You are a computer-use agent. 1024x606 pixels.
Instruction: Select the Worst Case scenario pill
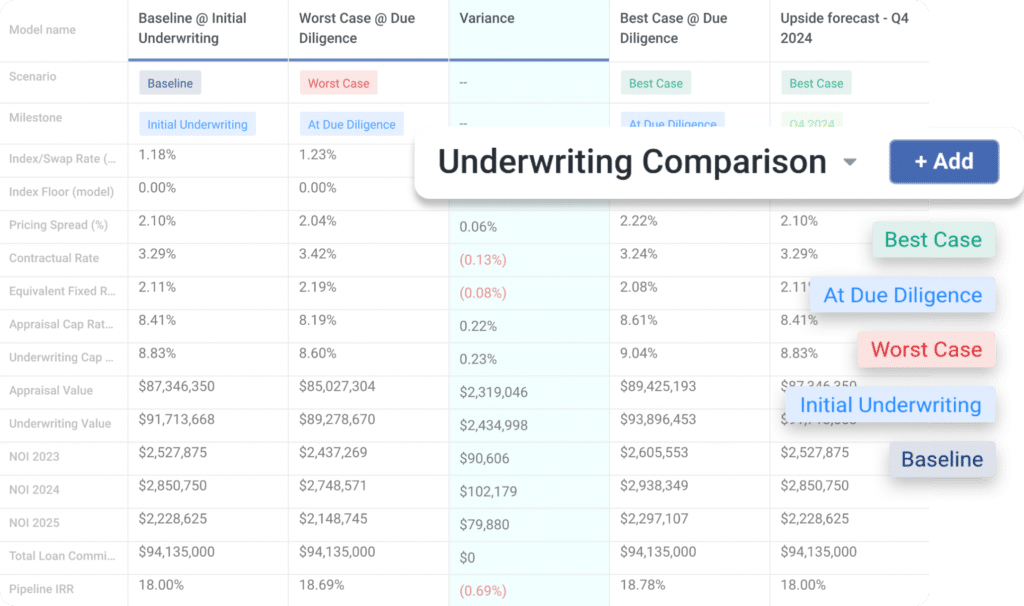tap(338, 82)
